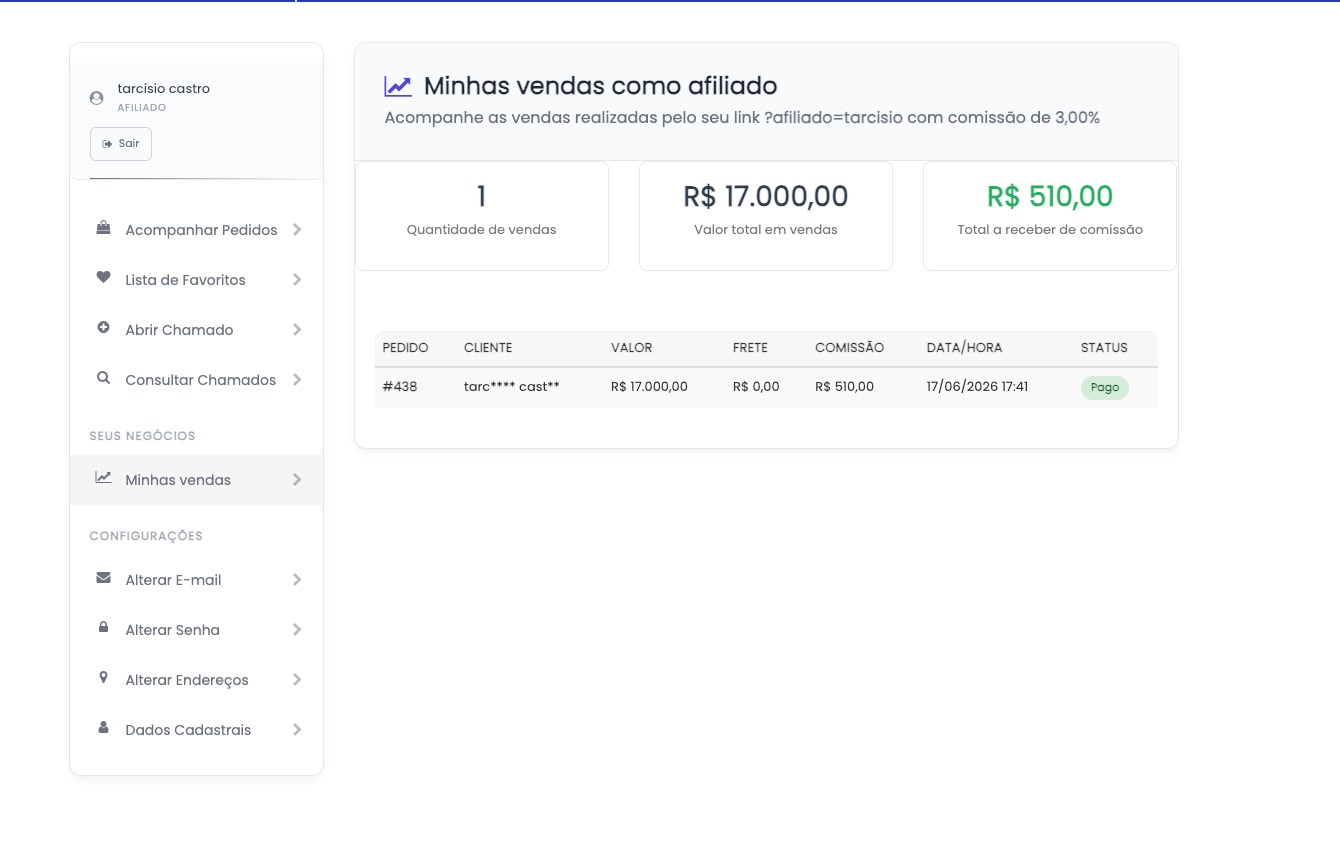This screenshot has height=852, width=1340.
Task: Select the Minhas vendas sidebar item
Action: coord(196,480)
